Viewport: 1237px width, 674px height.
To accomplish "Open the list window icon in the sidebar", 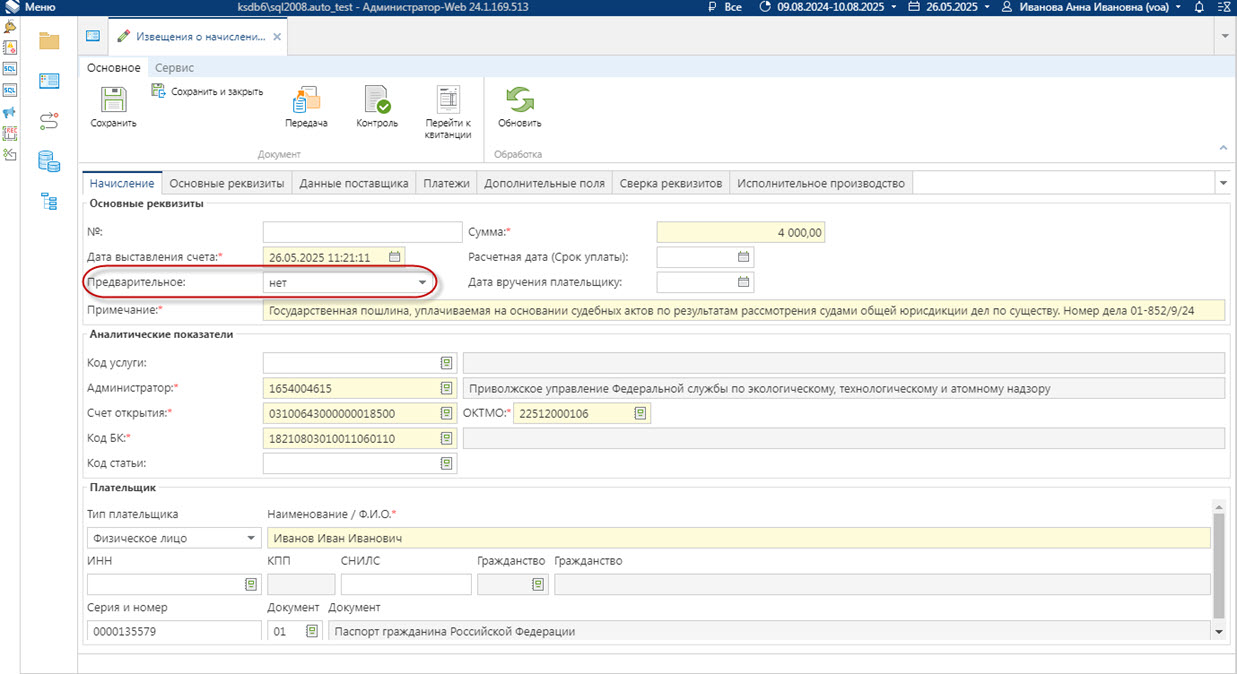I will (x=49, y=81).
